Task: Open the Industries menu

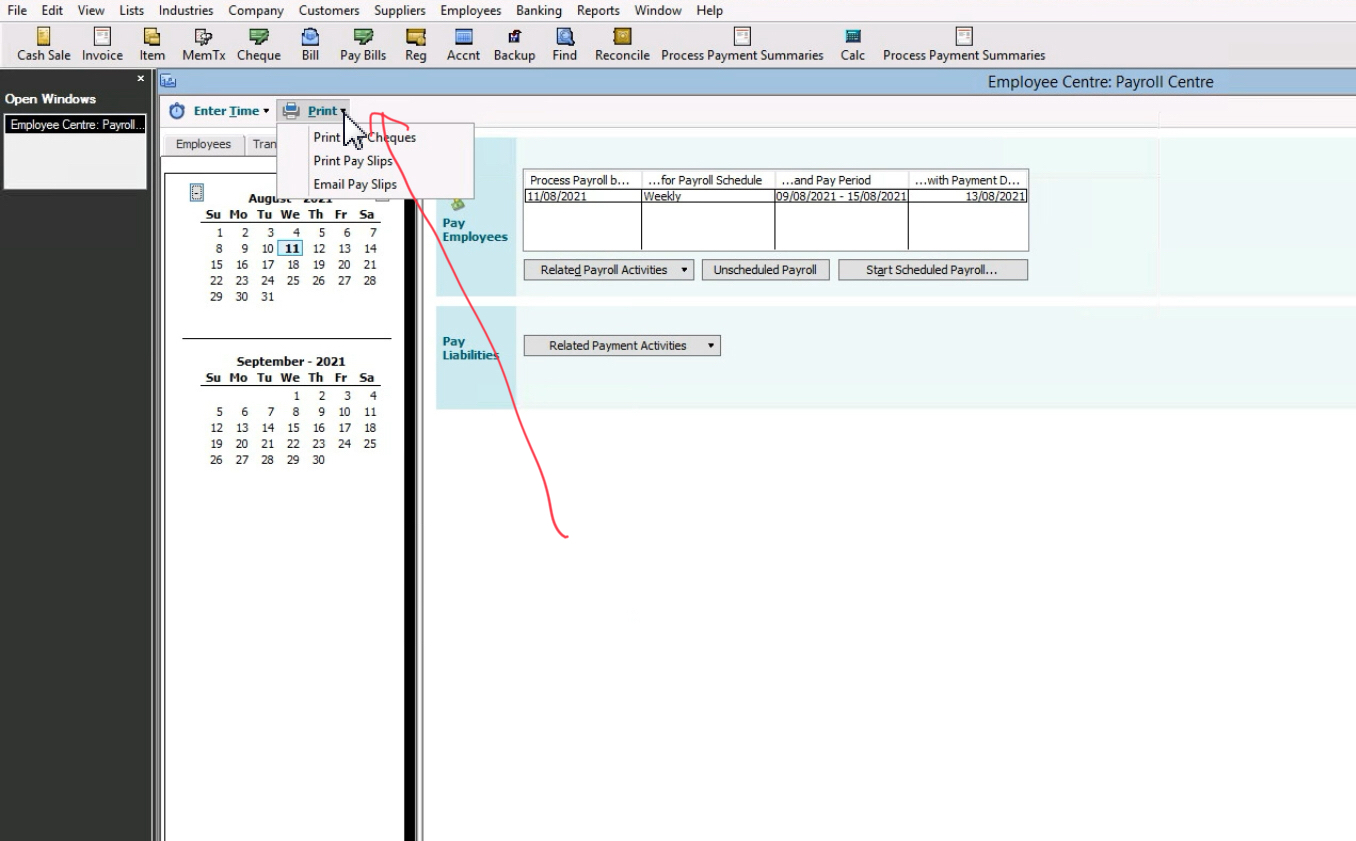Action: [x=186, y=10]
